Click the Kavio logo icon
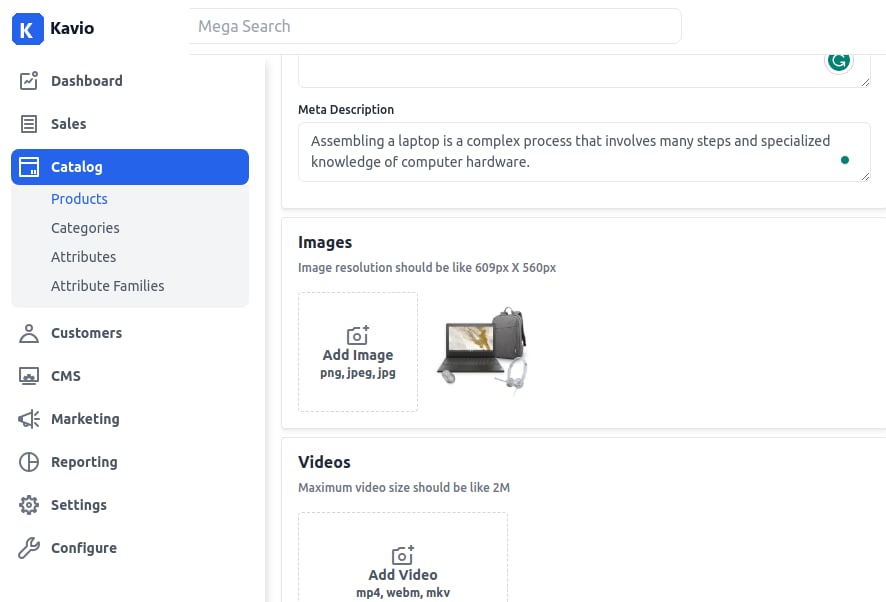 [x=28, y=29]
